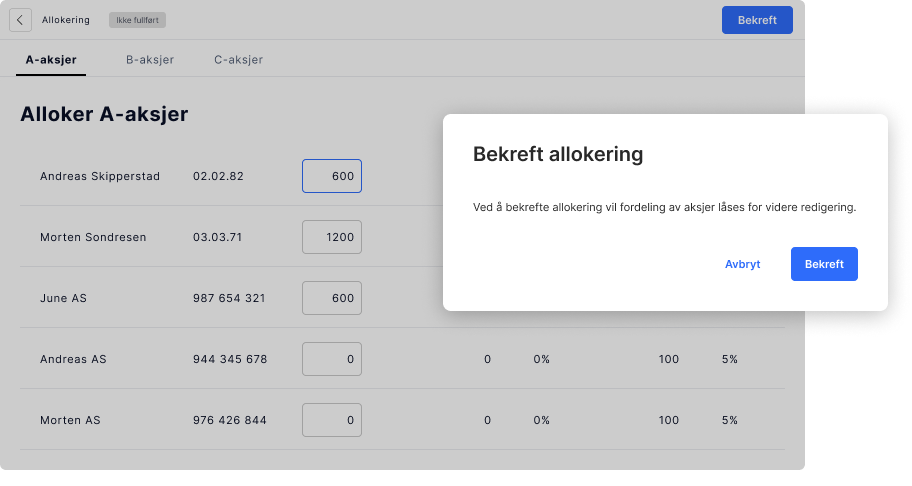The image size is (912, 486).
Task: Select the Andreas Skipperstad row name
Action: click(x=100, y=176)
